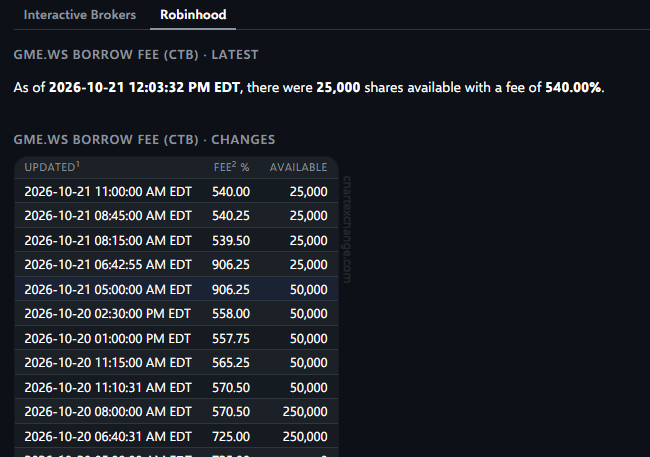Click the row with fee 539.50
This screenshot has width=650, height=457.
coord(177,240)
